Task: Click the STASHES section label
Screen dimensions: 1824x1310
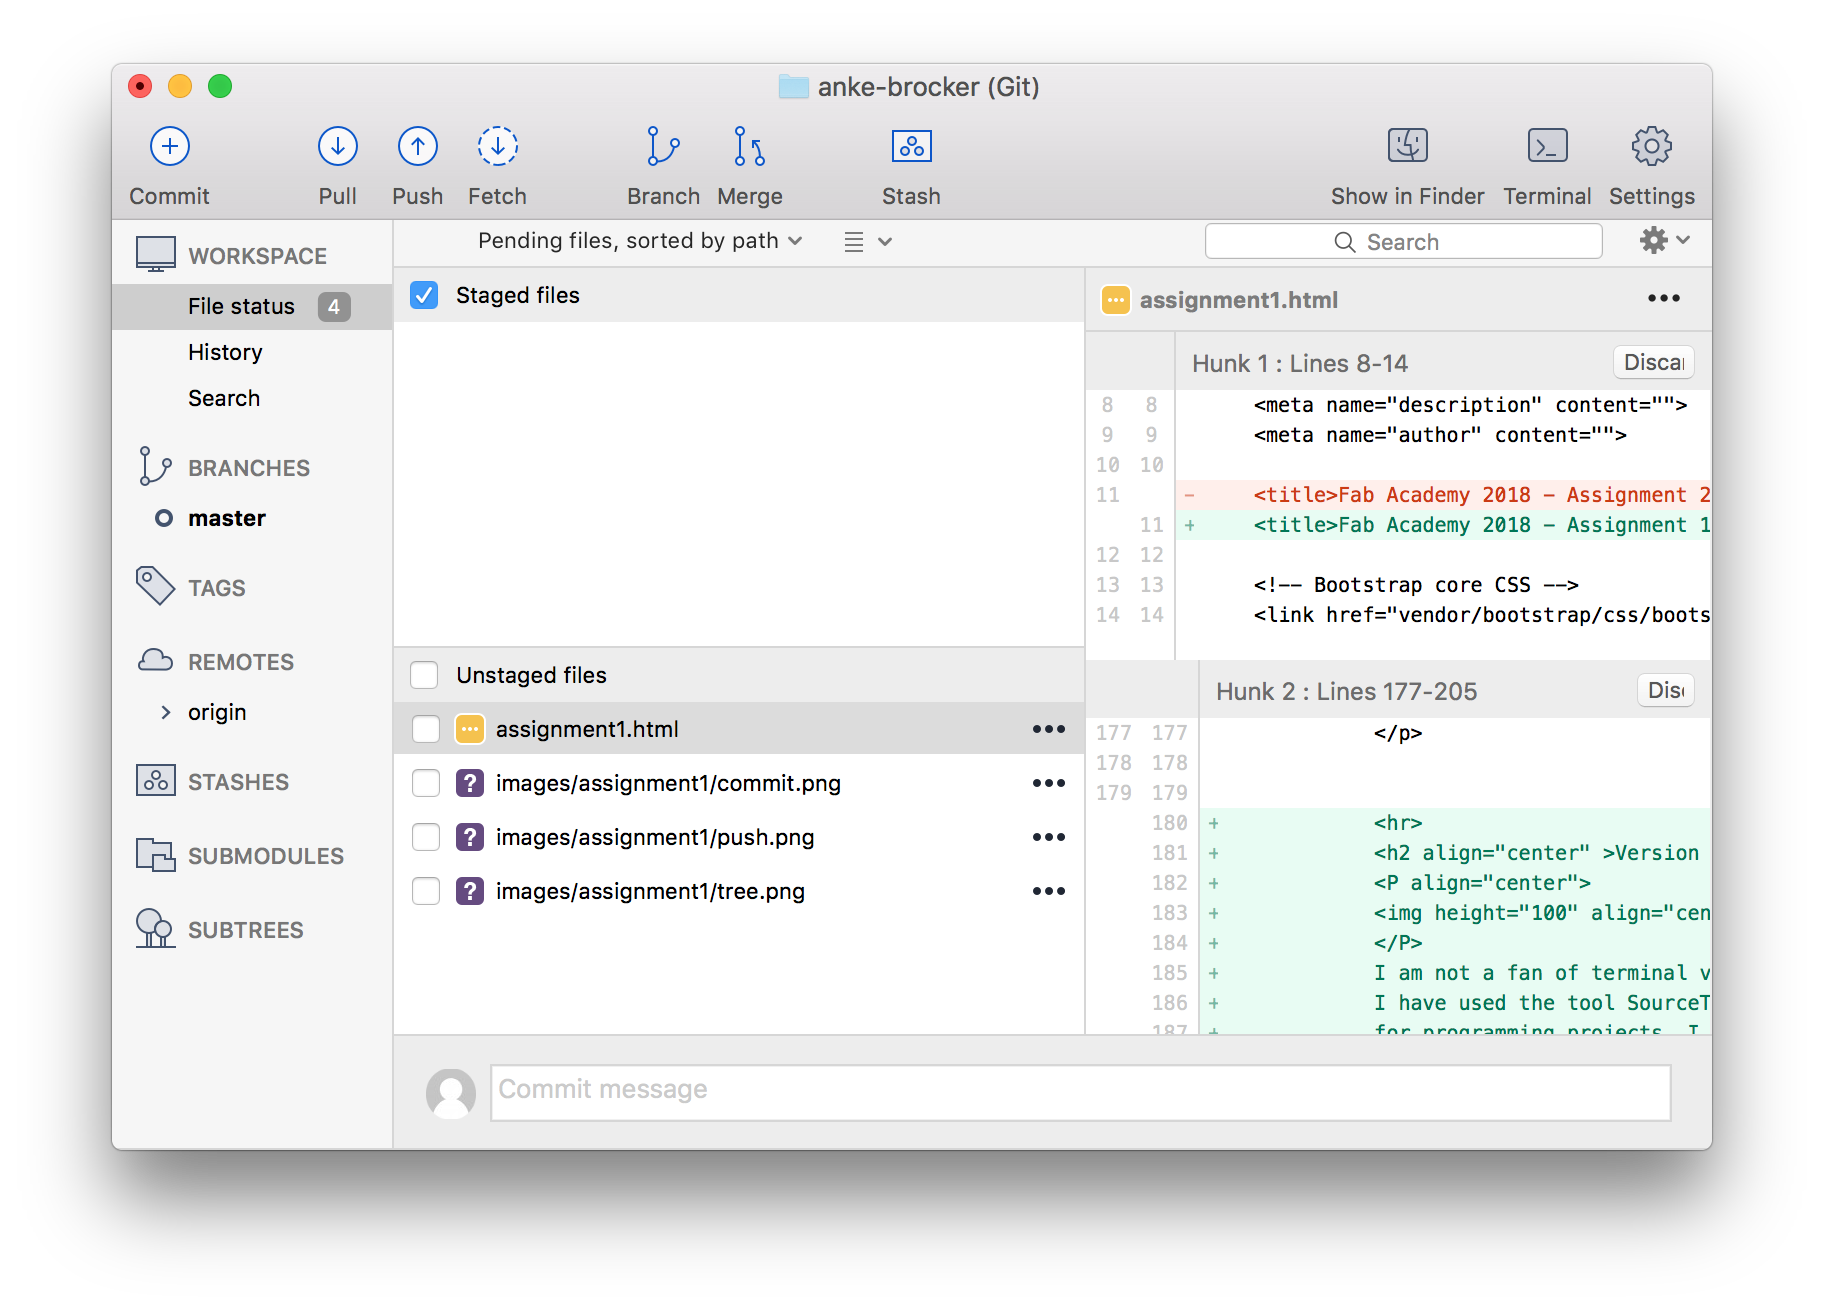Action: point(238,782)
